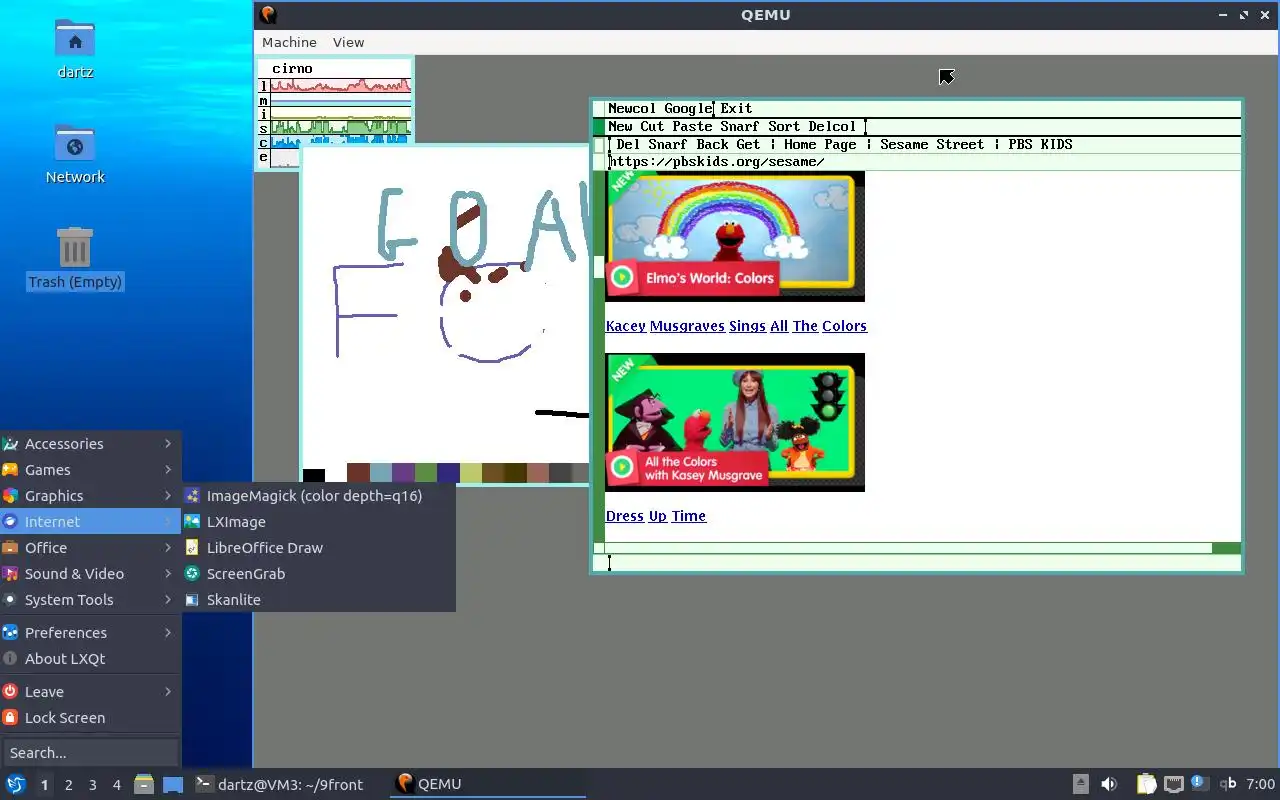Open the Elmo's World: Colors thumbnail
Viewport: 1280px width, 800px height.
pos(735,236)
